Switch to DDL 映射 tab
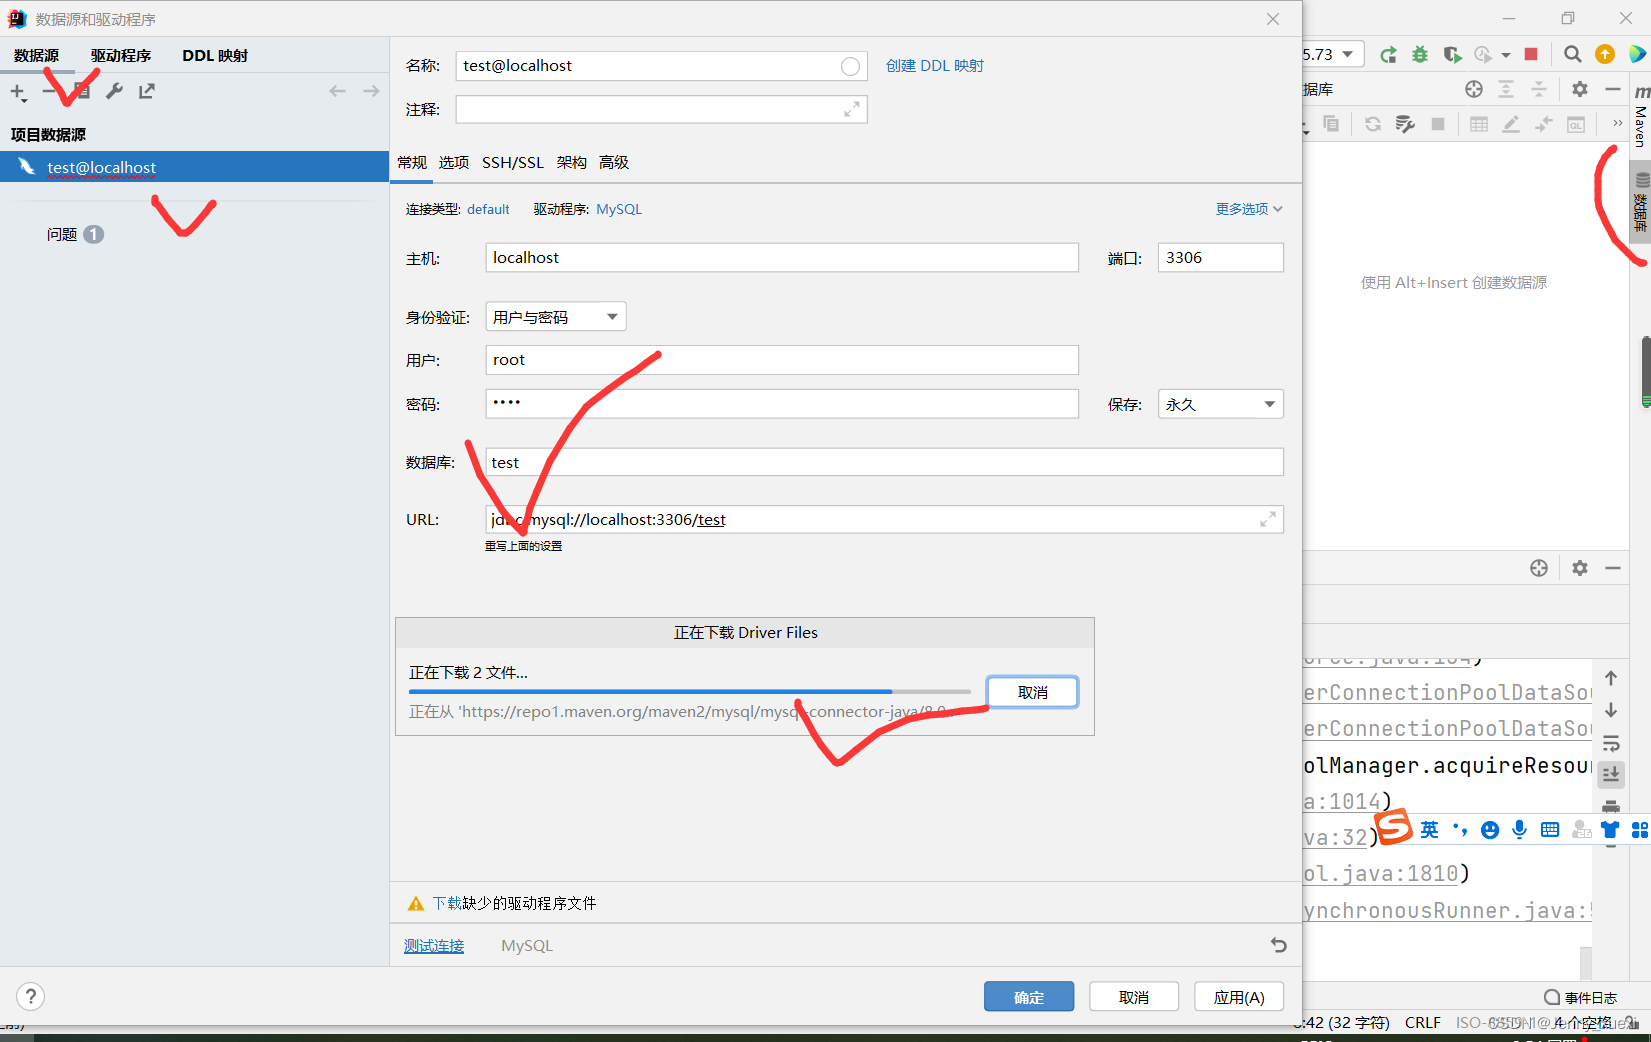Image resolution: width=1651 pixels, height=1042 pixels. (x=215, y=56)
